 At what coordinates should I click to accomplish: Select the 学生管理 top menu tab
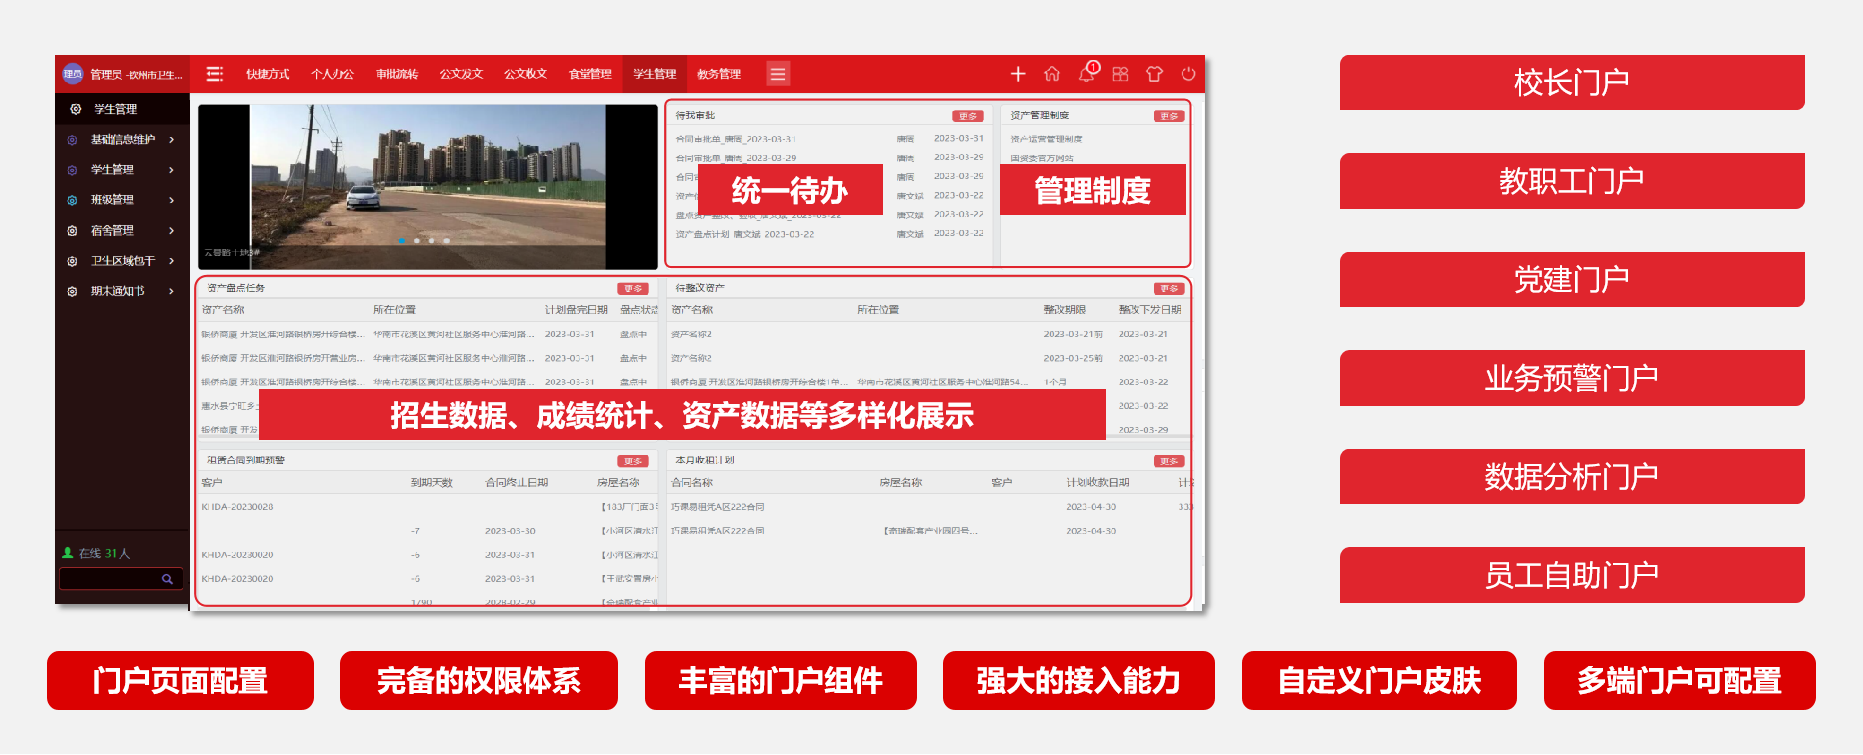point(655,74)
